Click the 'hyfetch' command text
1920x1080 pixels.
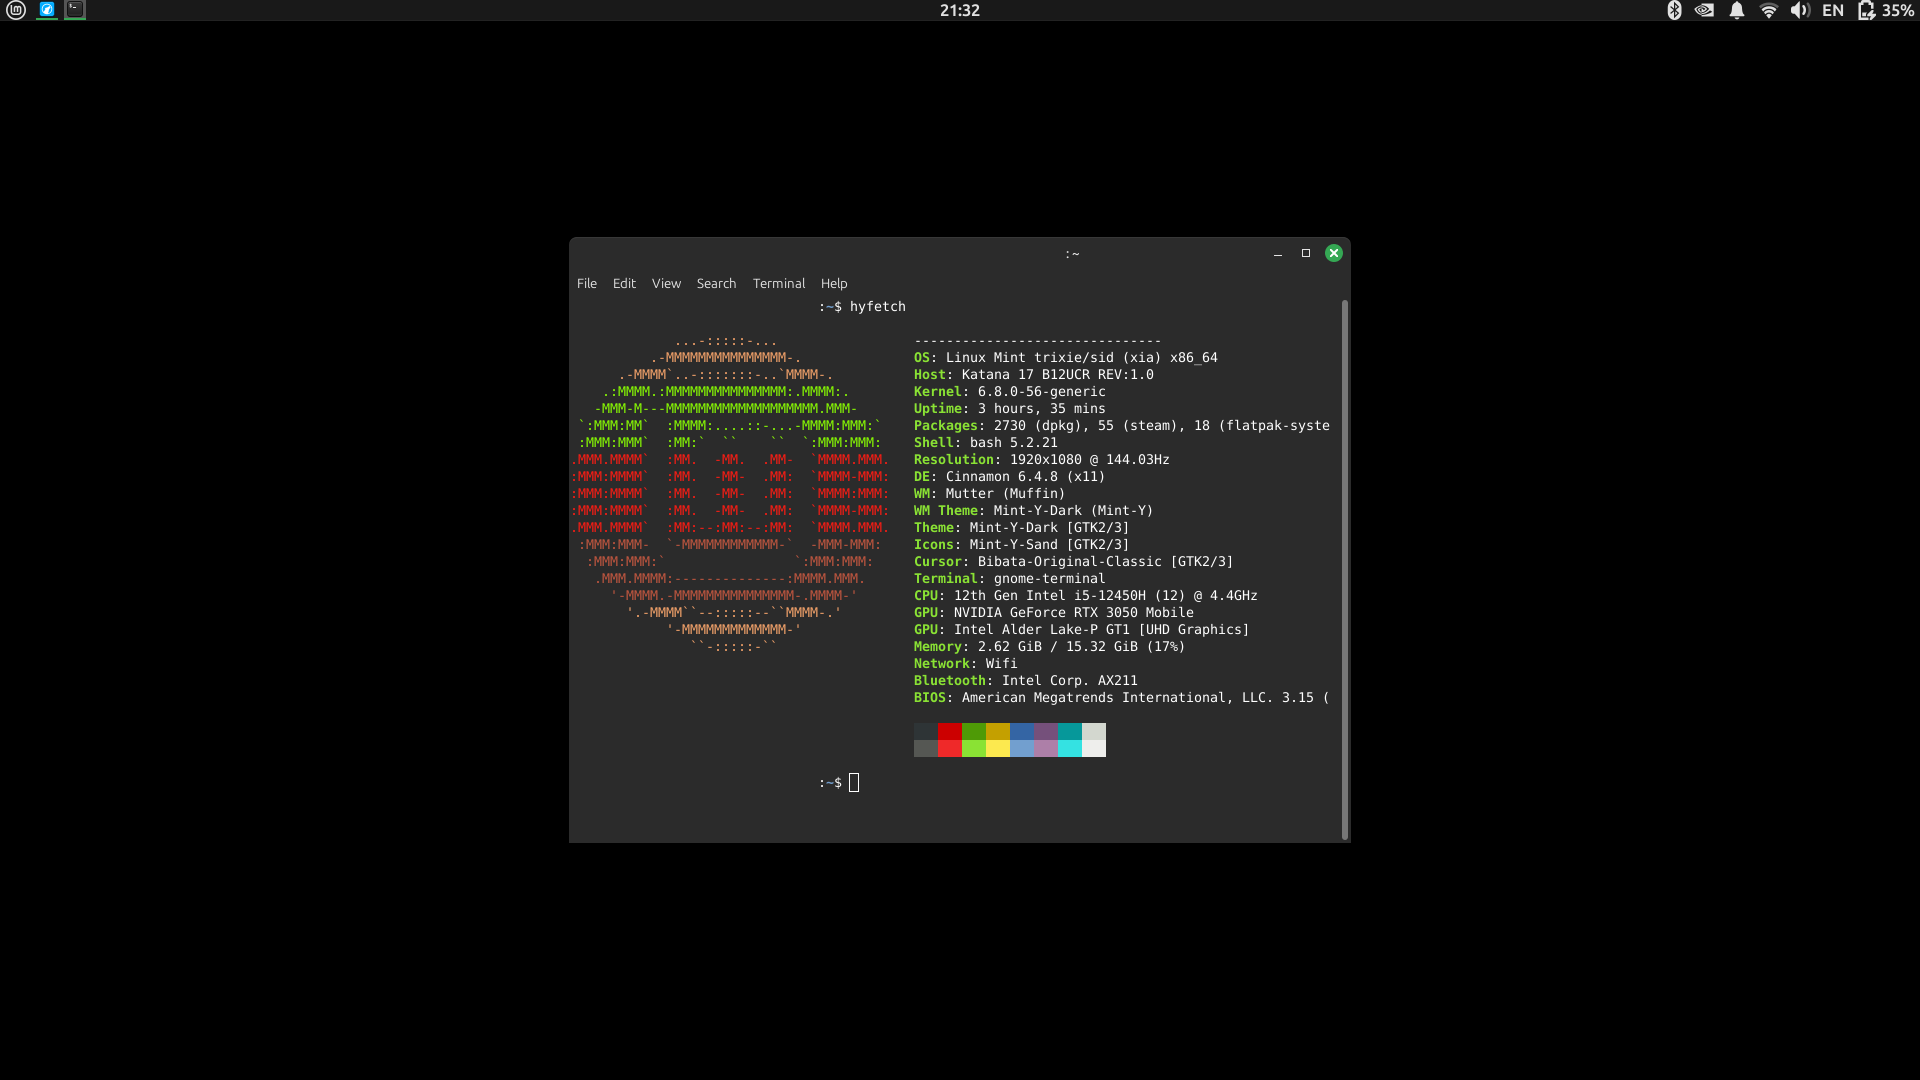pos(878,307)
